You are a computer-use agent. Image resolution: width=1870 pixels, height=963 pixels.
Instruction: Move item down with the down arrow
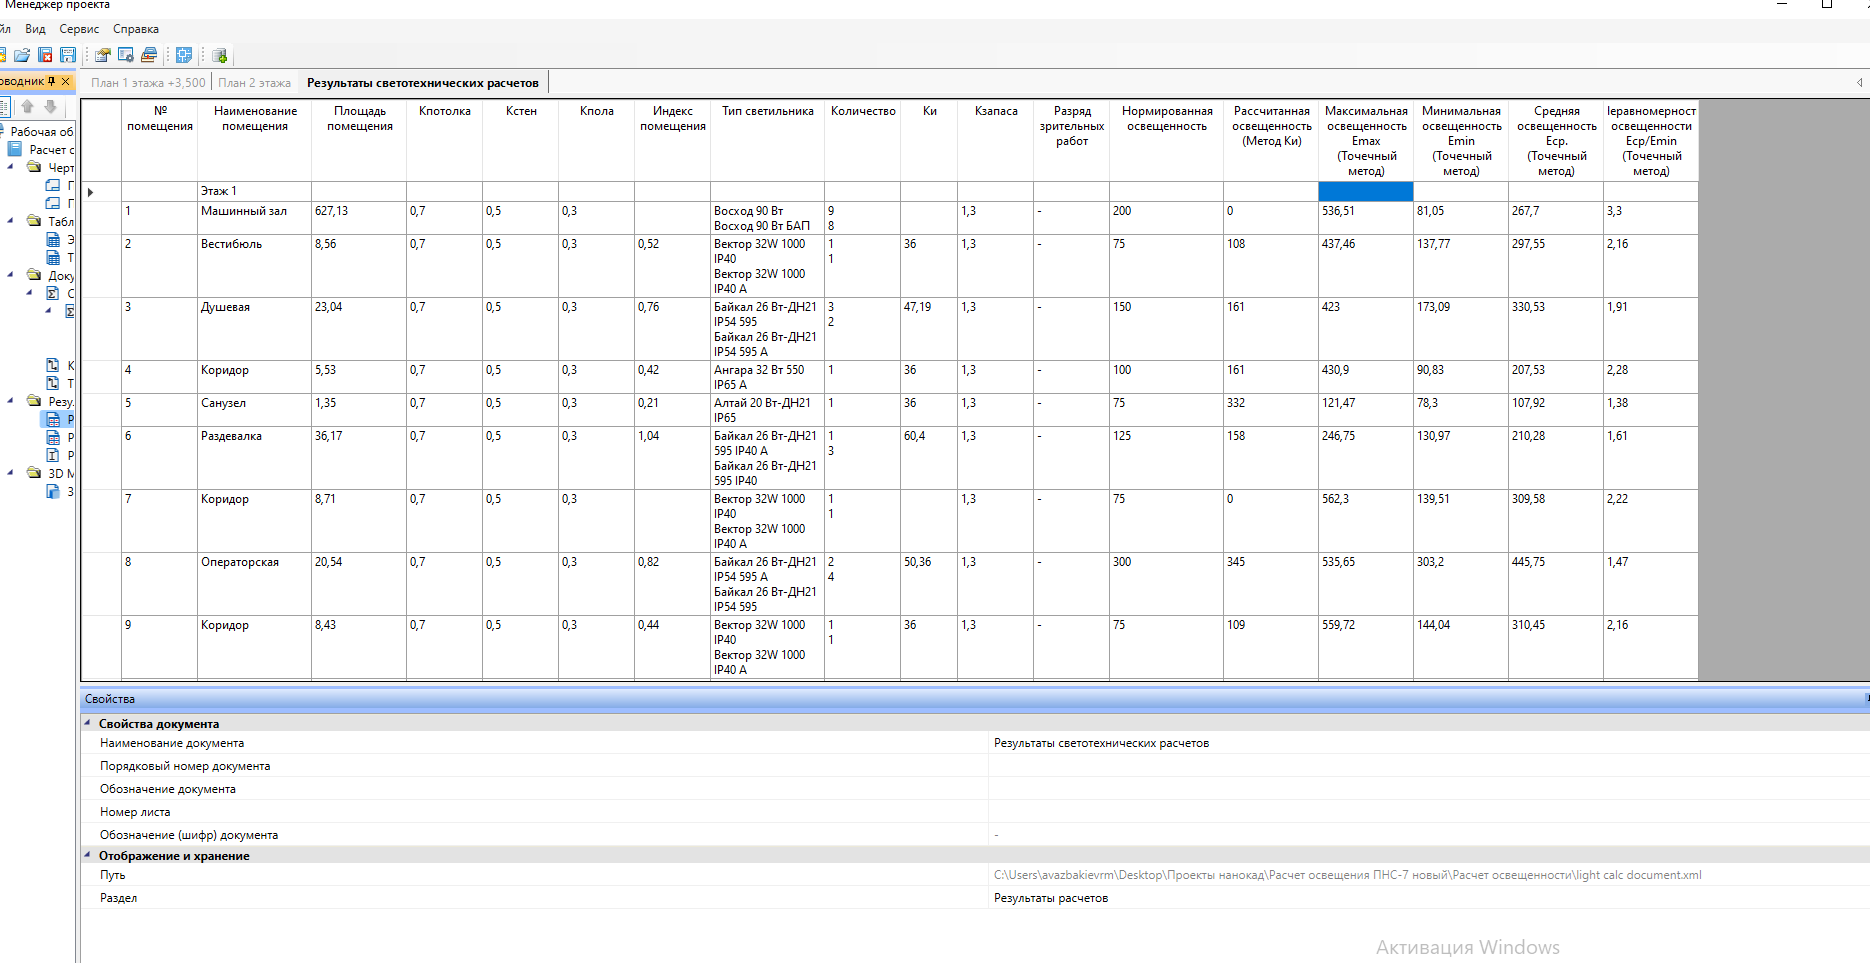coord(50,106)
